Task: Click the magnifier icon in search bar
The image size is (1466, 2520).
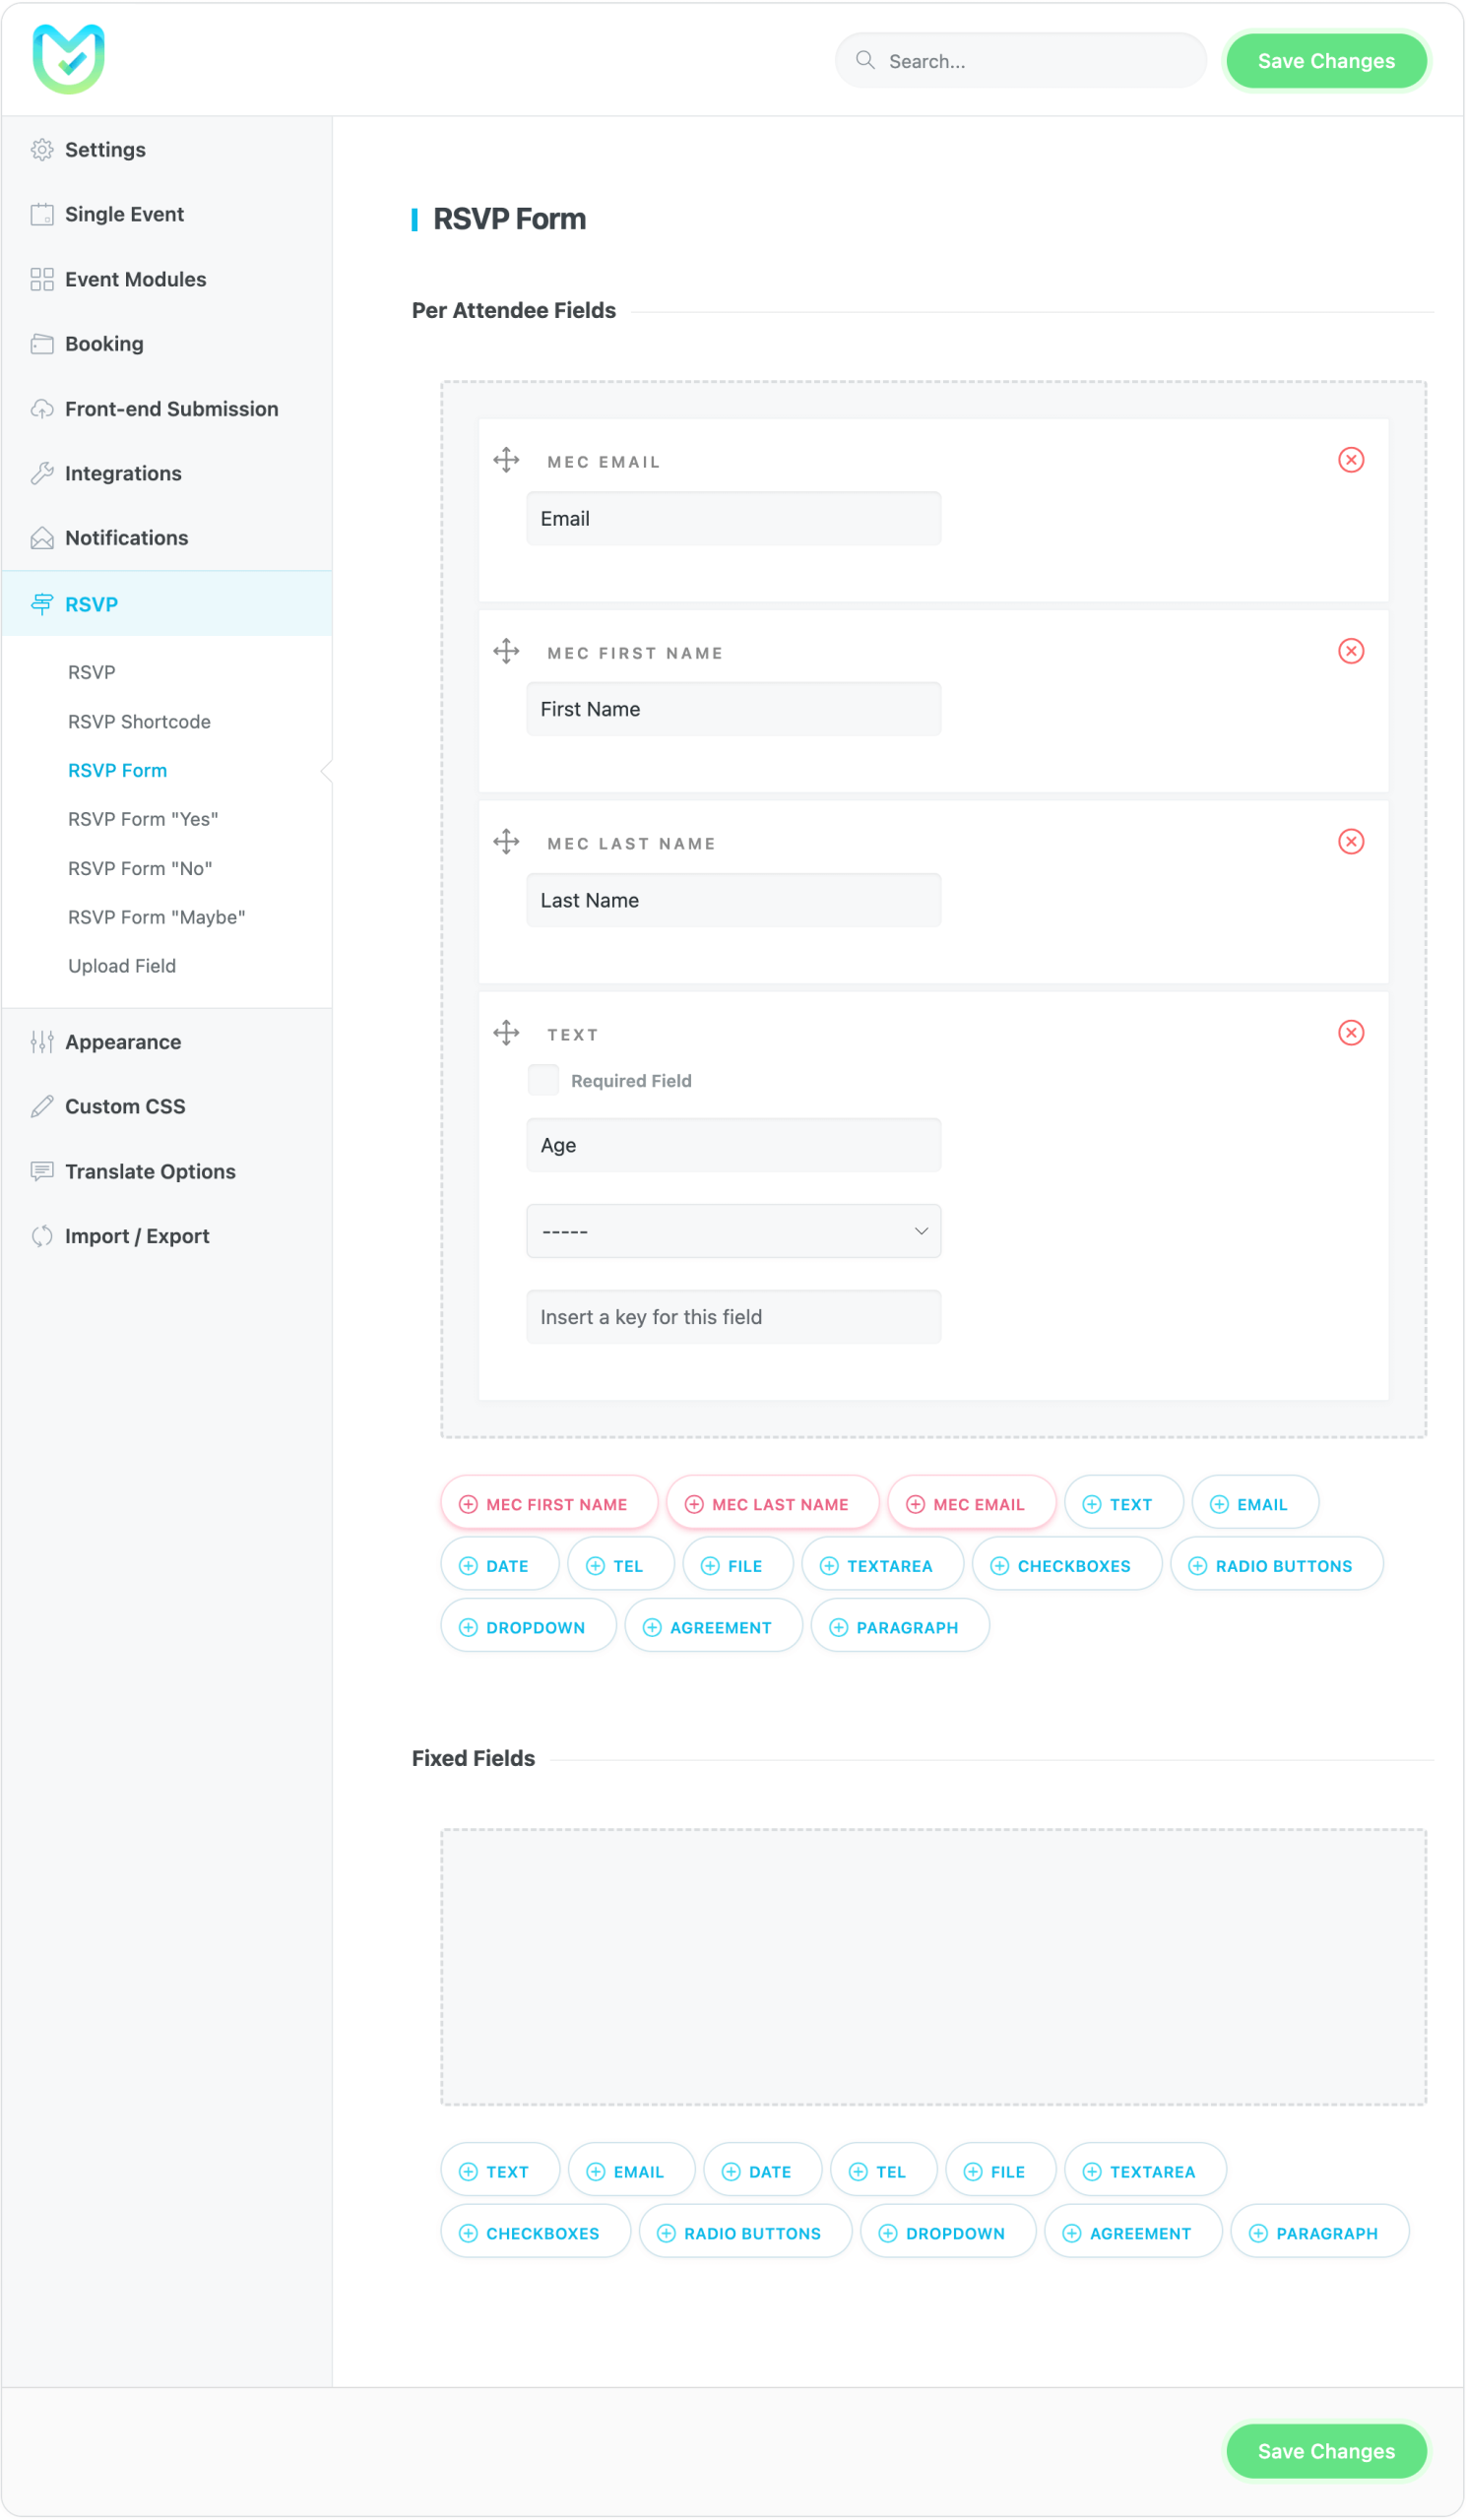Action: pyautogui.click(x=865, y=61)
